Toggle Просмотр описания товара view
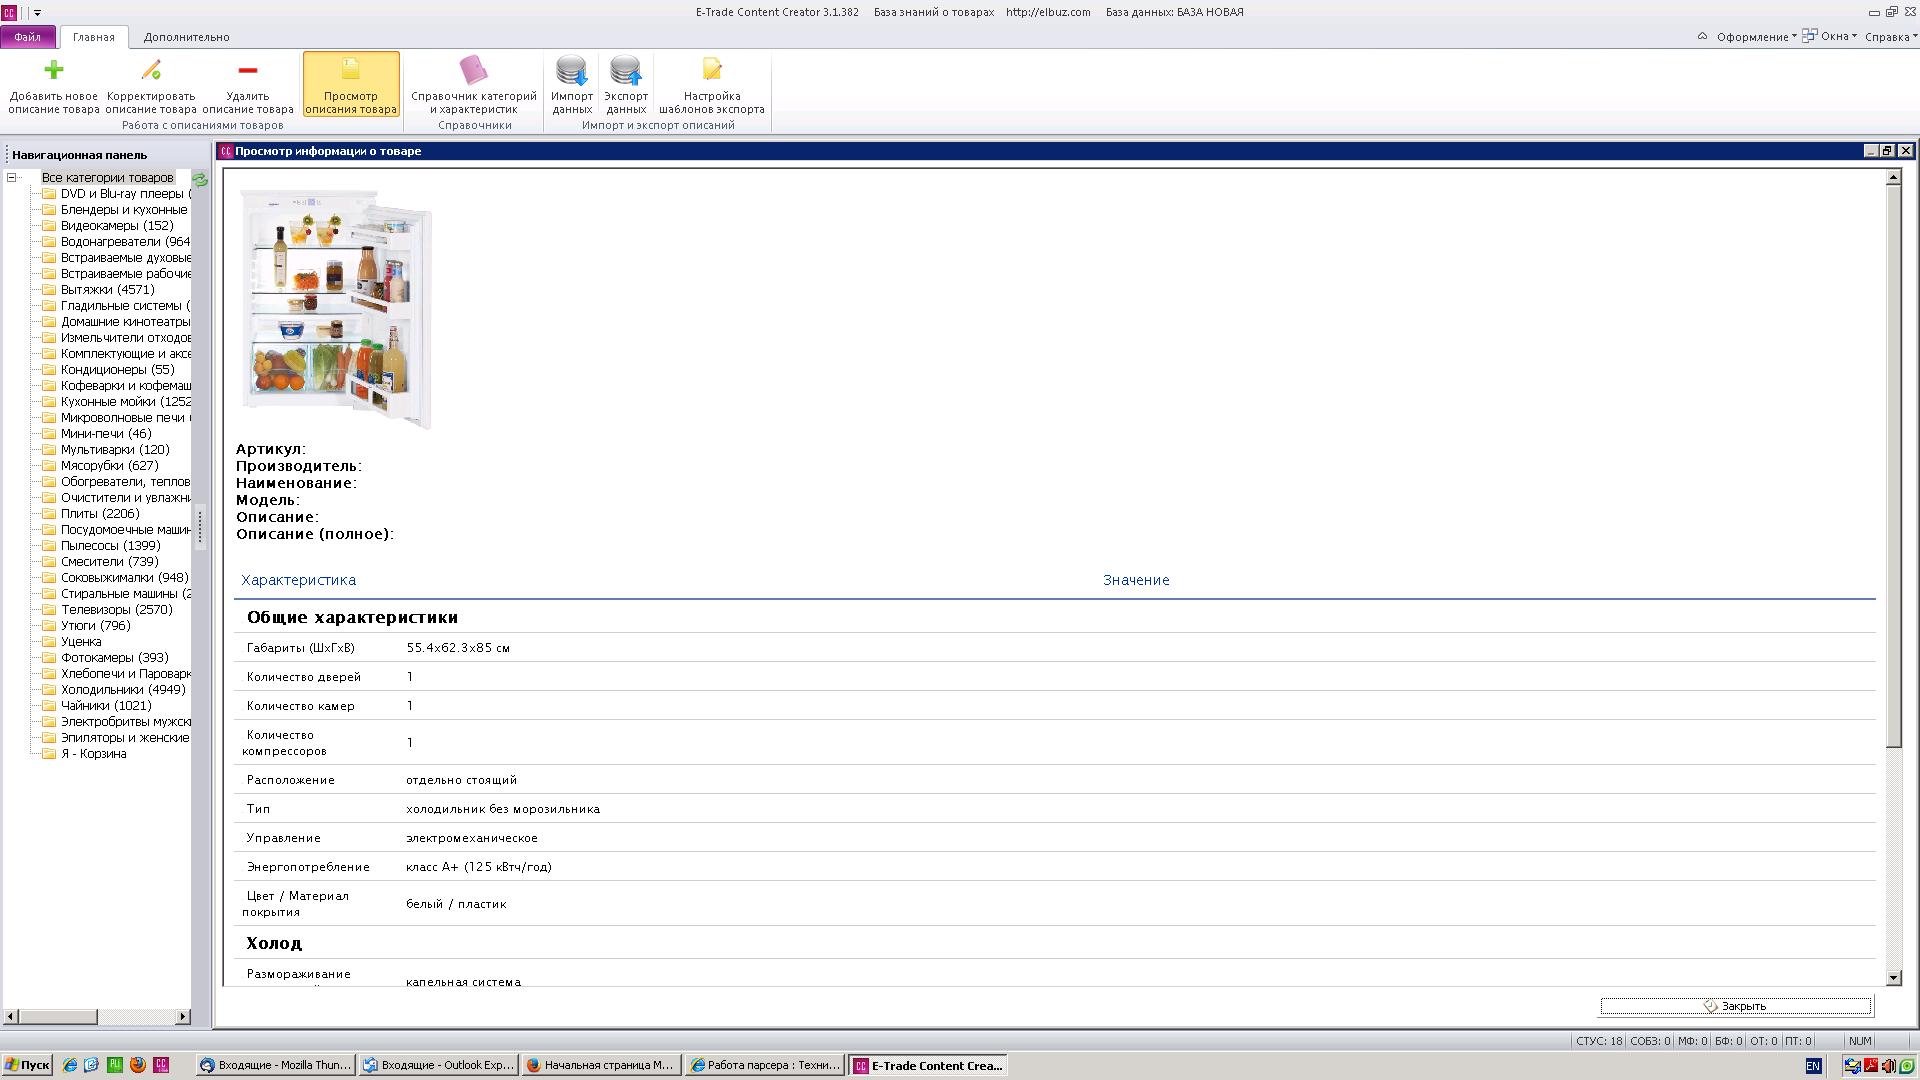The height and width of the screenshot is (1080, 1920). tap(351, 85)
